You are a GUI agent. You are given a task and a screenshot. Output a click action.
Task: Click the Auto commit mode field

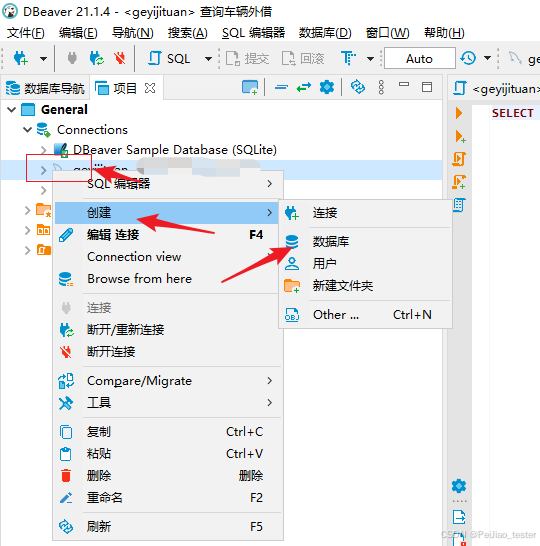pos(420,58)
